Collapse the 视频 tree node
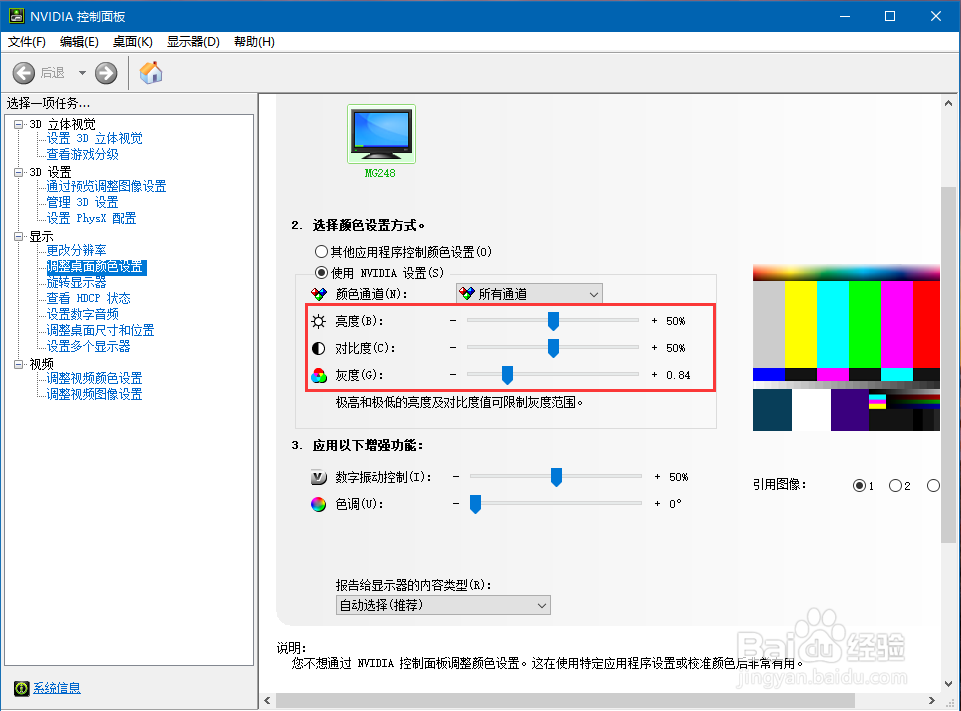Image resolution: width=961 pixels, height=711 pixels. [x=19, y=364]
